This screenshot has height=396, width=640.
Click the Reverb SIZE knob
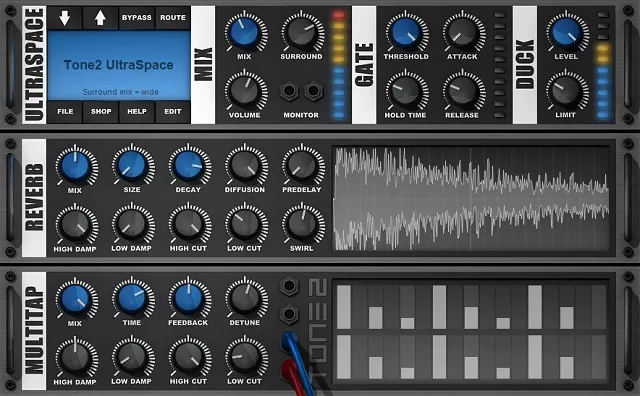pos(132,165)
